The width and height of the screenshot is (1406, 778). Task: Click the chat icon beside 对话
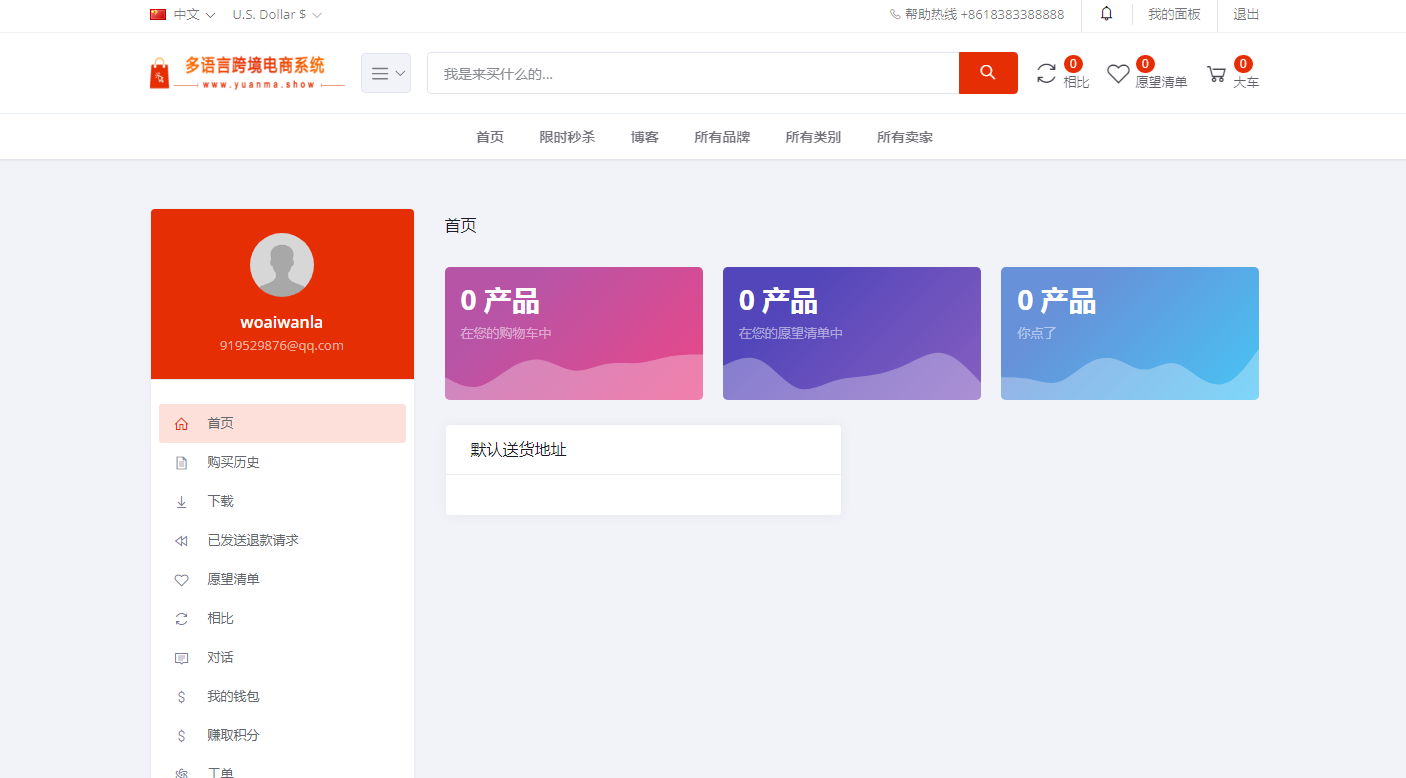point(181,658)
